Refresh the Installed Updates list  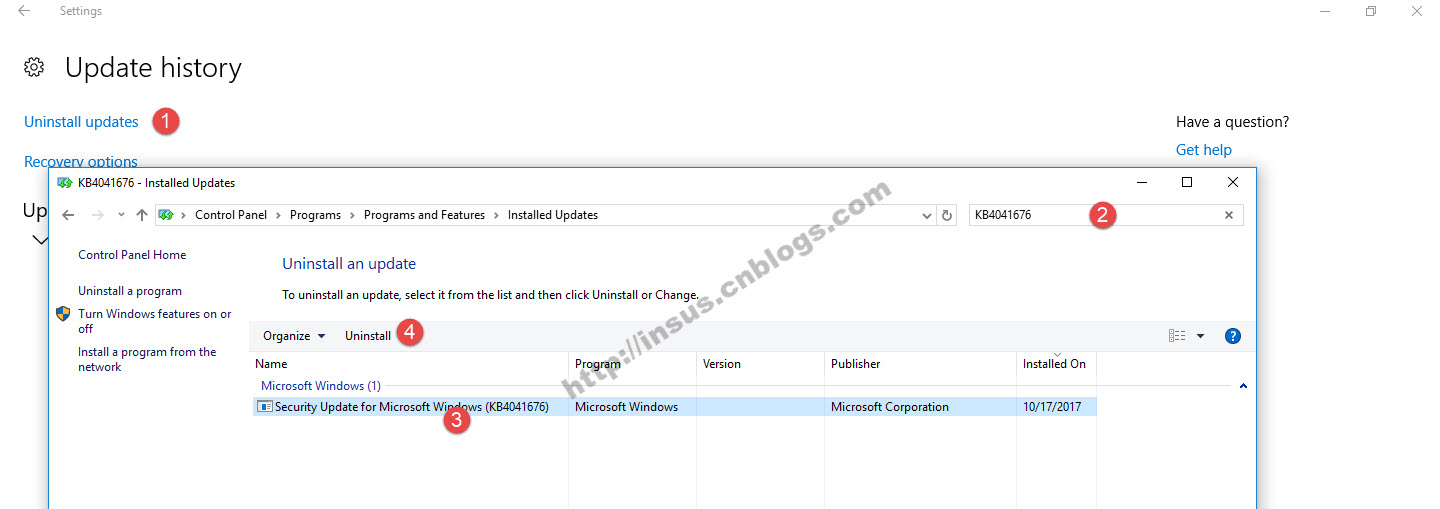click(947, 215)
